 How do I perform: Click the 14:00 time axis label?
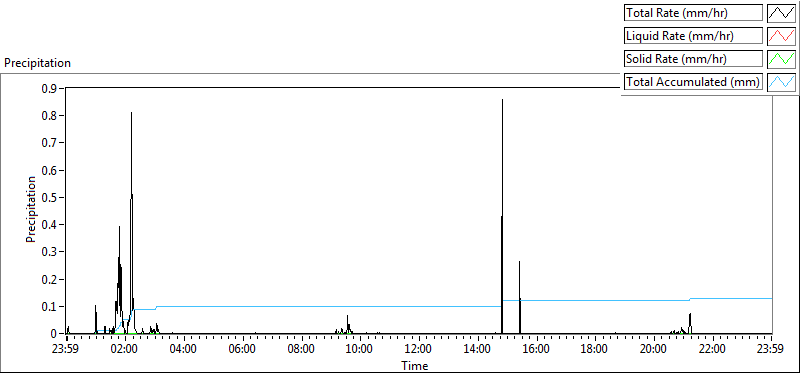click(478, 350)
